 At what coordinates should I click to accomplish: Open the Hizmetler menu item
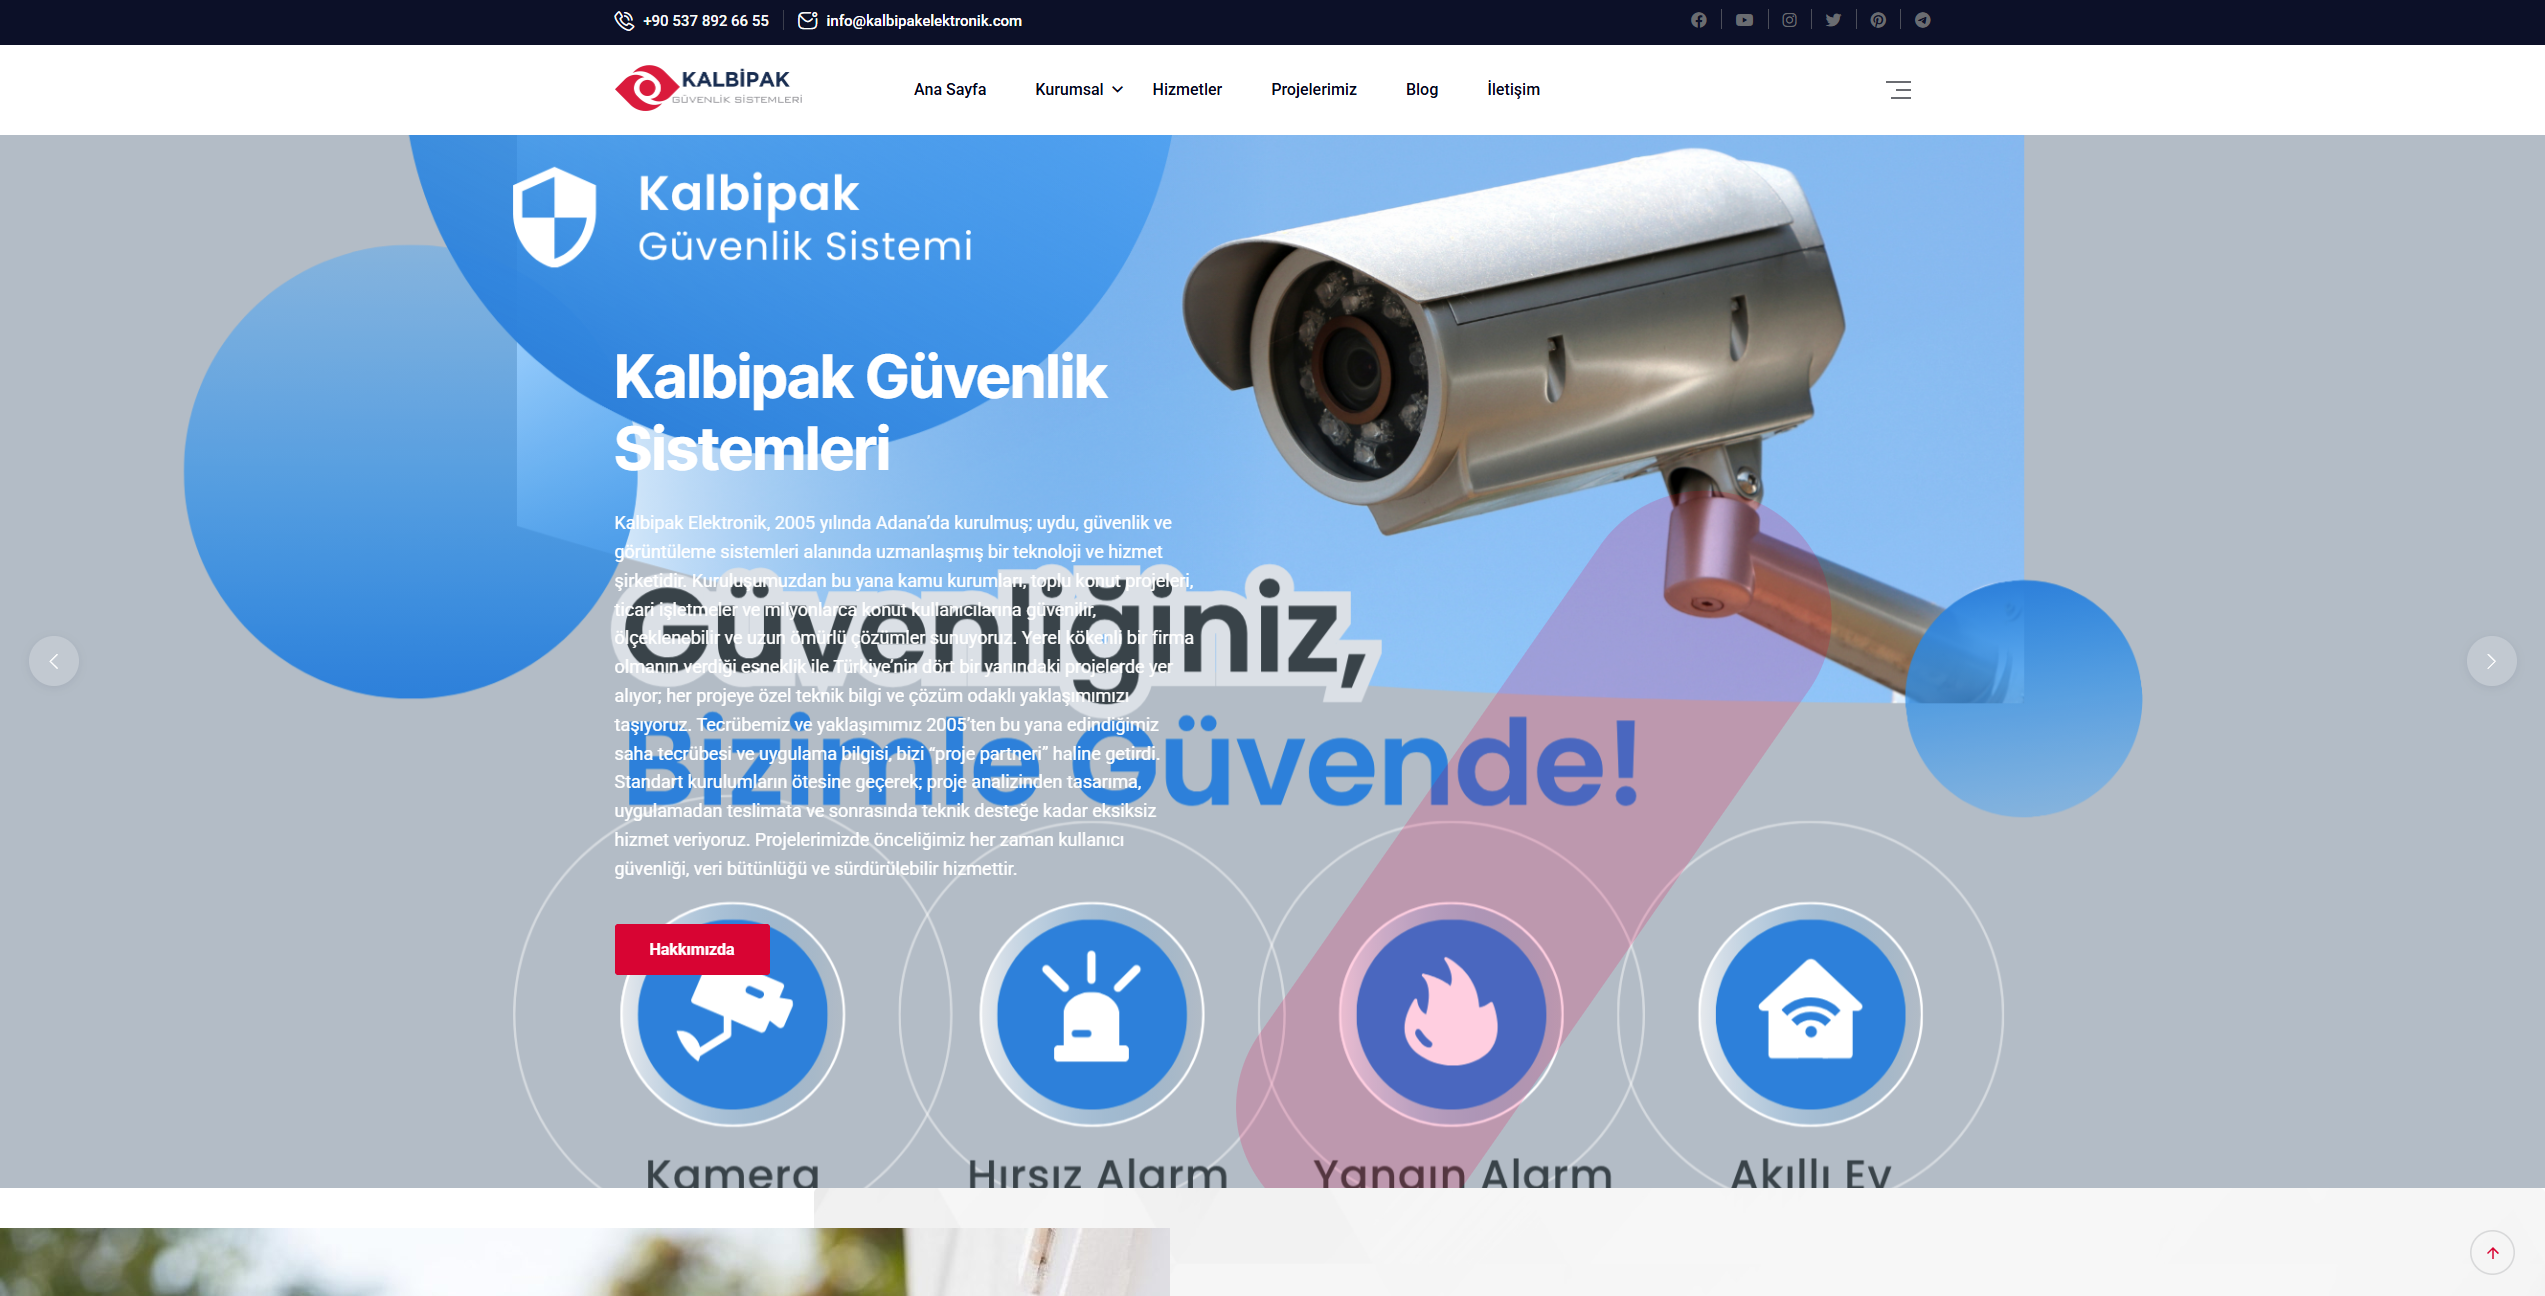coord(1187,89)
